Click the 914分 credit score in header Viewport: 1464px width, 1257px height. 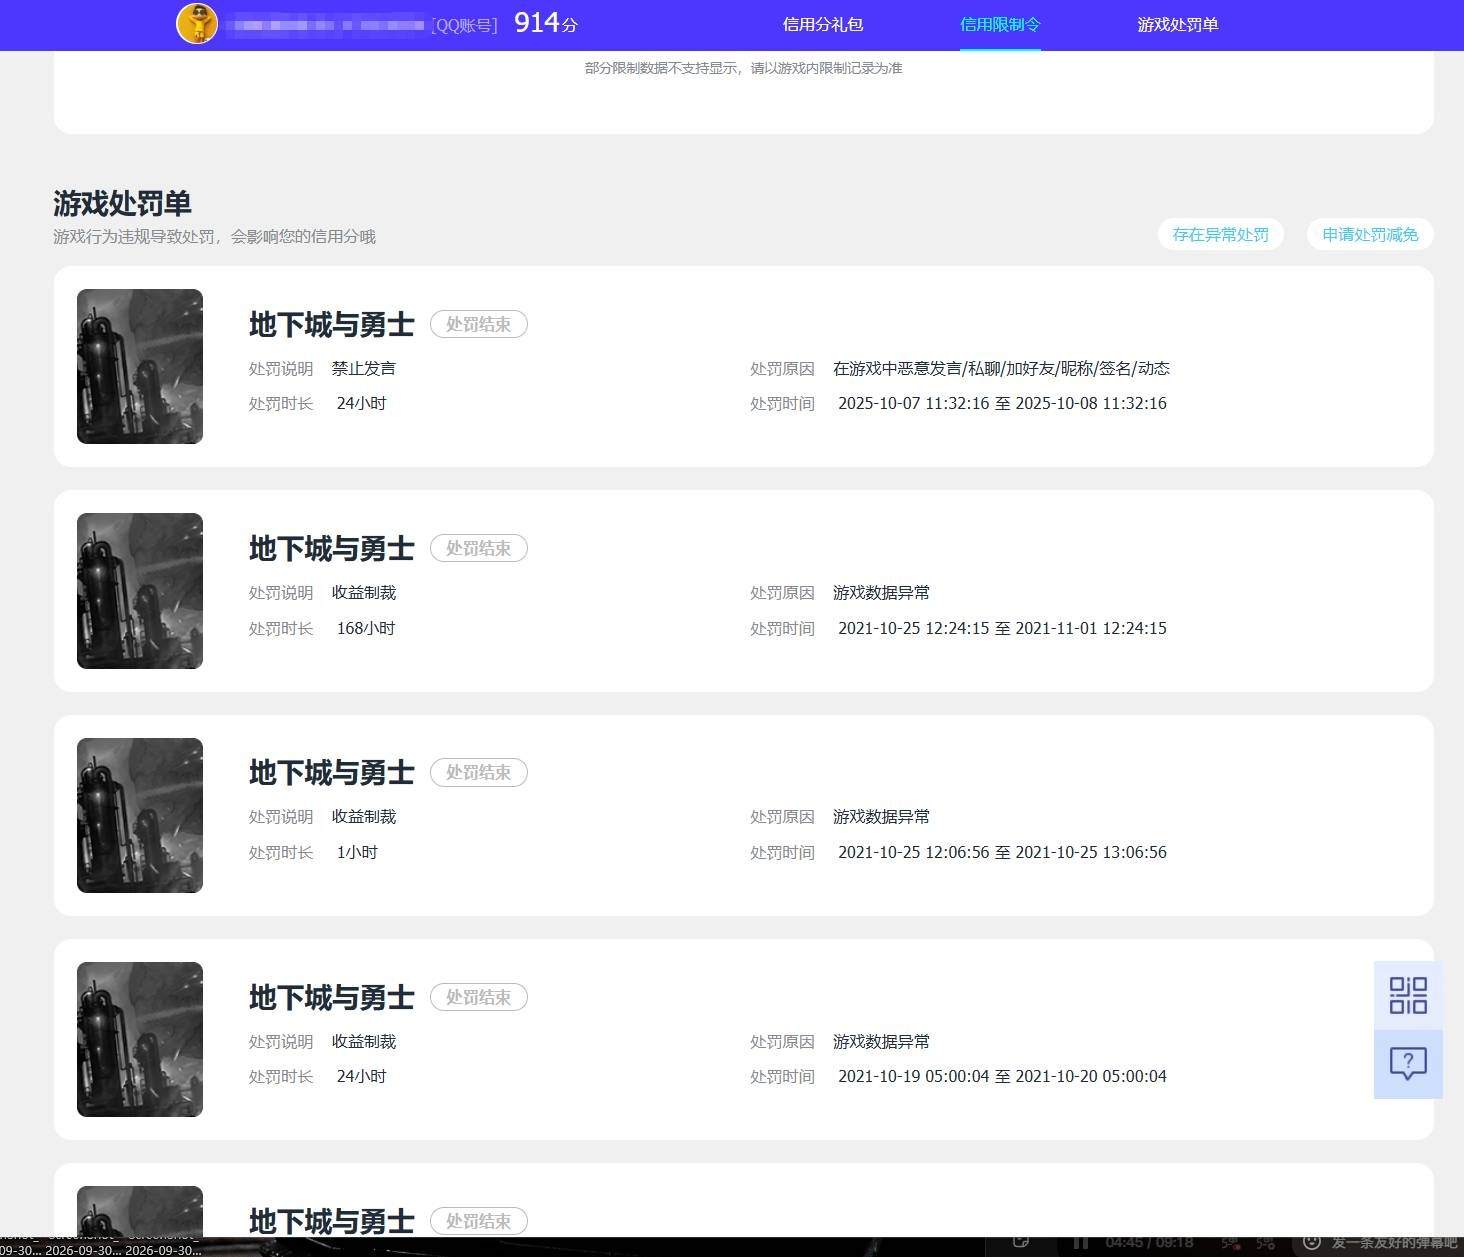click(546, 23)
